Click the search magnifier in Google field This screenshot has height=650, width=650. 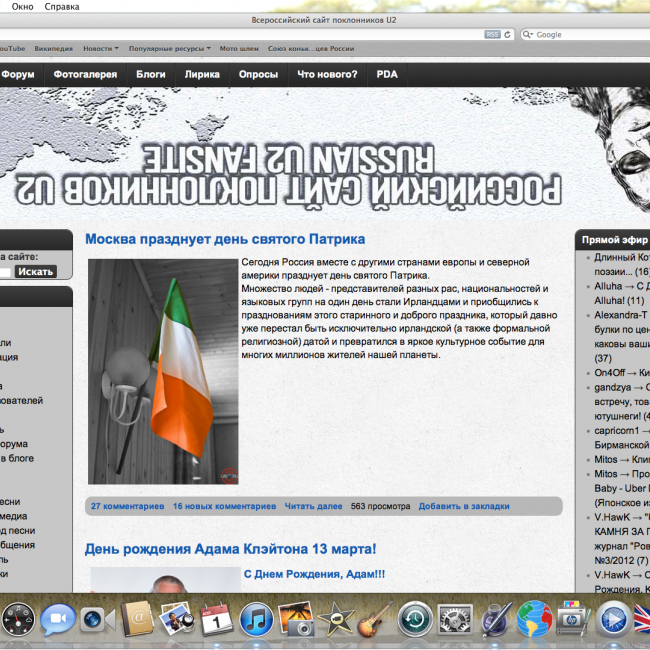point(527,34)
